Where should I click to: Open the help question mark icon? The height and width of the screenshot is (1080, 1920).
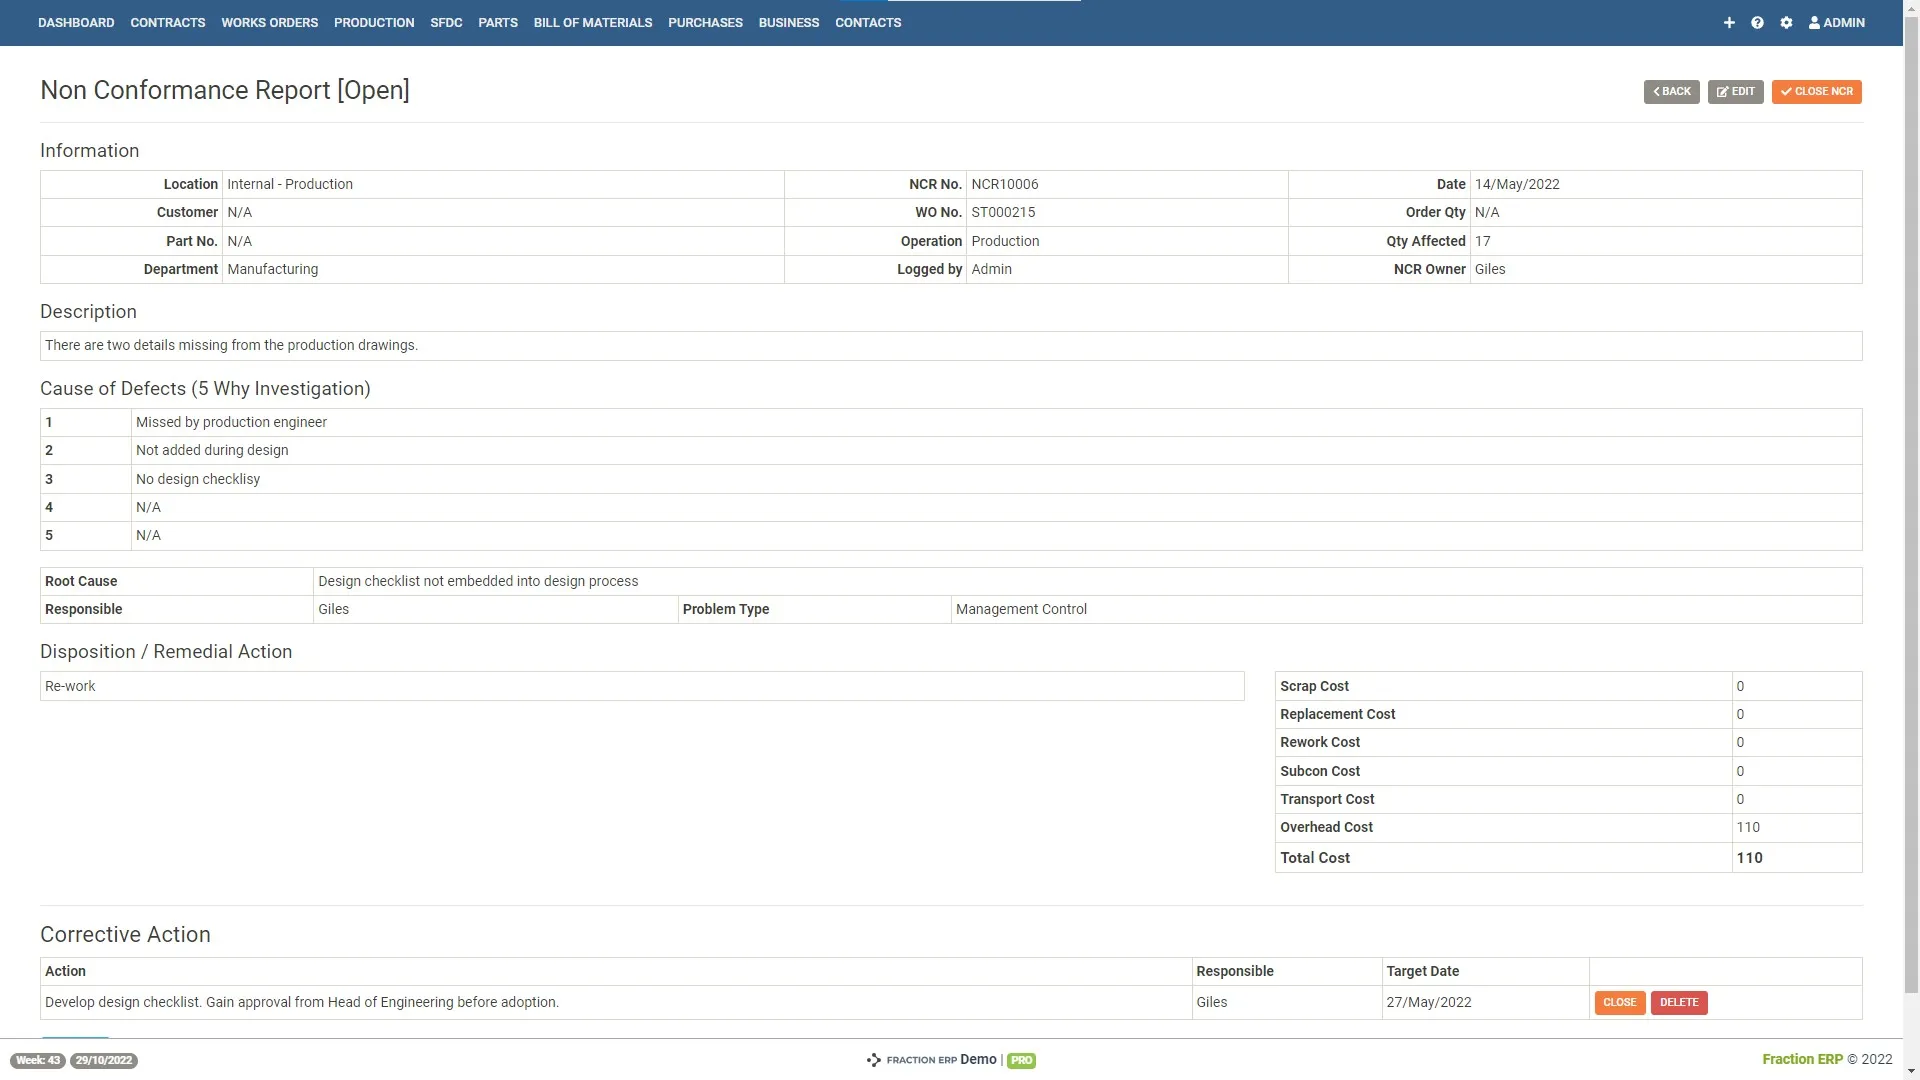pos(1757,22)
